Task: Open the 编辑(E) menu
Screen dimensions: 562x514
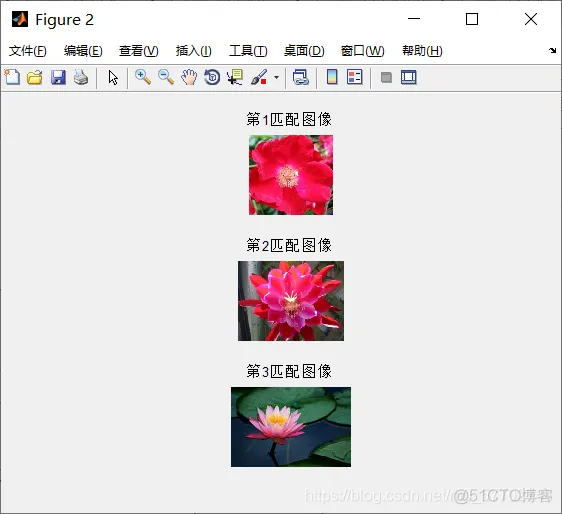Action: [x=83, y=51]
